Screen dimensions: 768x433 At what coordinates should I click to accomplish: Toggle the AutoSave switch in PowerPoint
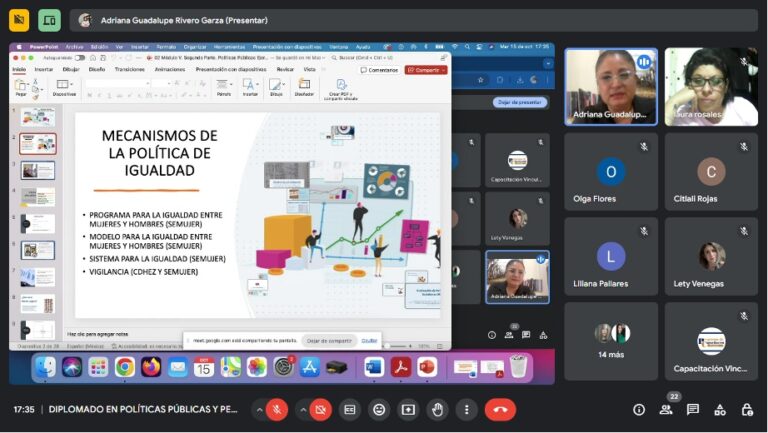(x=79, y=58)
